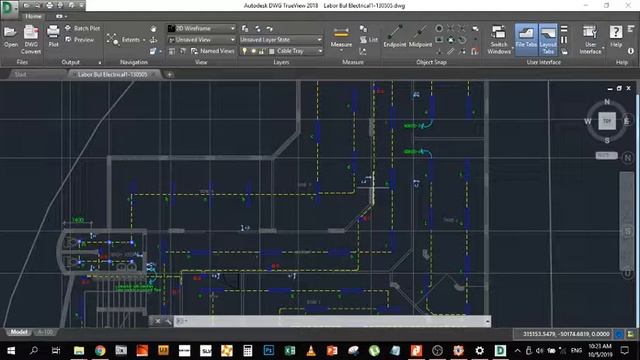Click the ViewCube TOP face
This screenshot has width=640, height=360.
(x=607, y=121)
